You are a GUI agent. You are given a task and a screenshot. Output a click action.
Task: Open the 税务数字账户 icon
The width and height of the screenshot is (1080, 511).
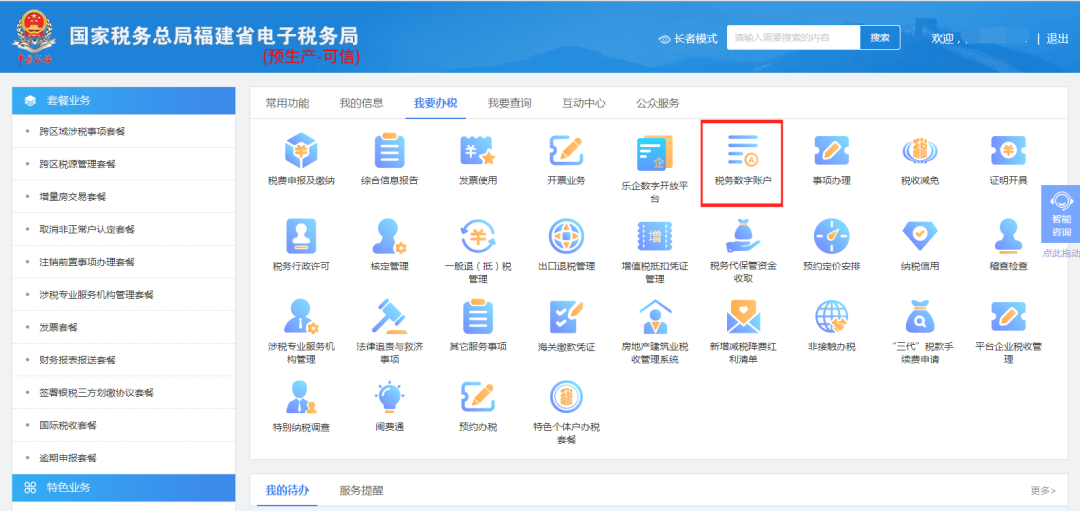coord(742,151)
